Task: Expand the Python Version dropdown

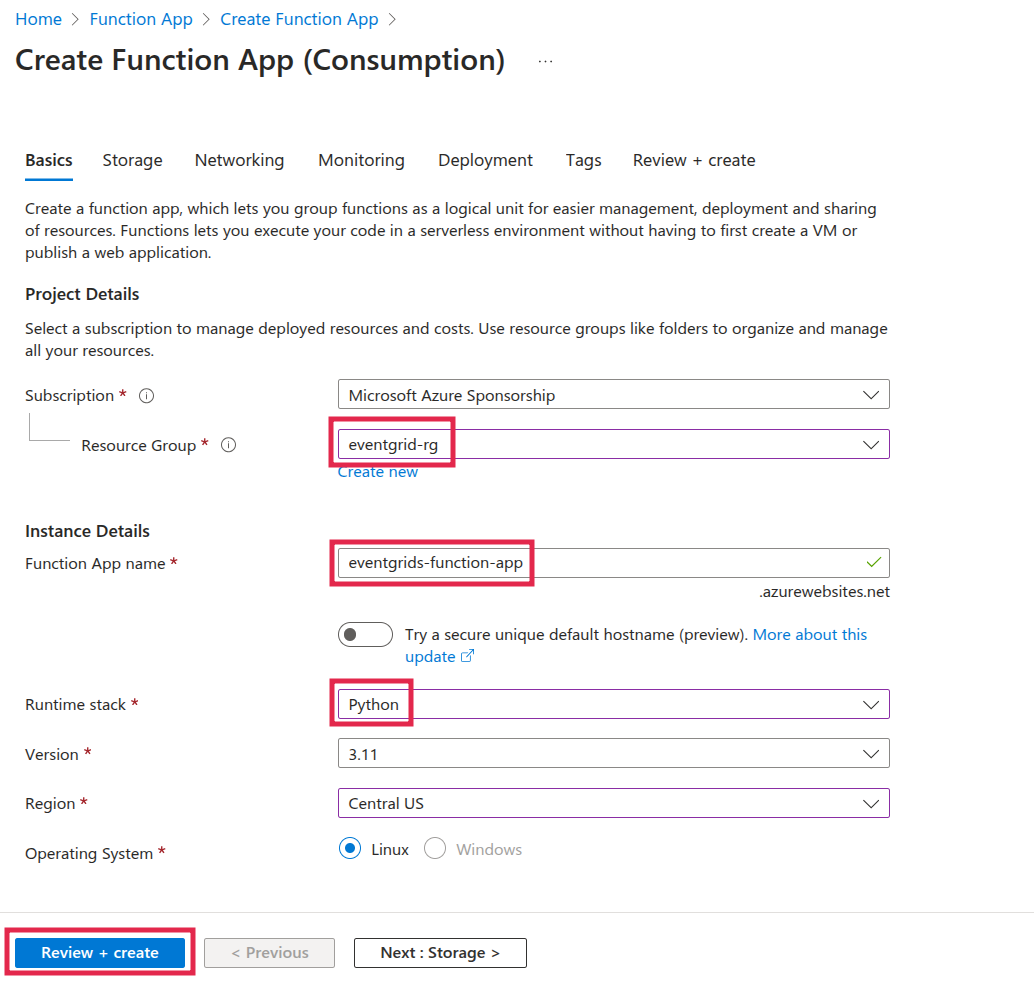Action: click(612, 754)
